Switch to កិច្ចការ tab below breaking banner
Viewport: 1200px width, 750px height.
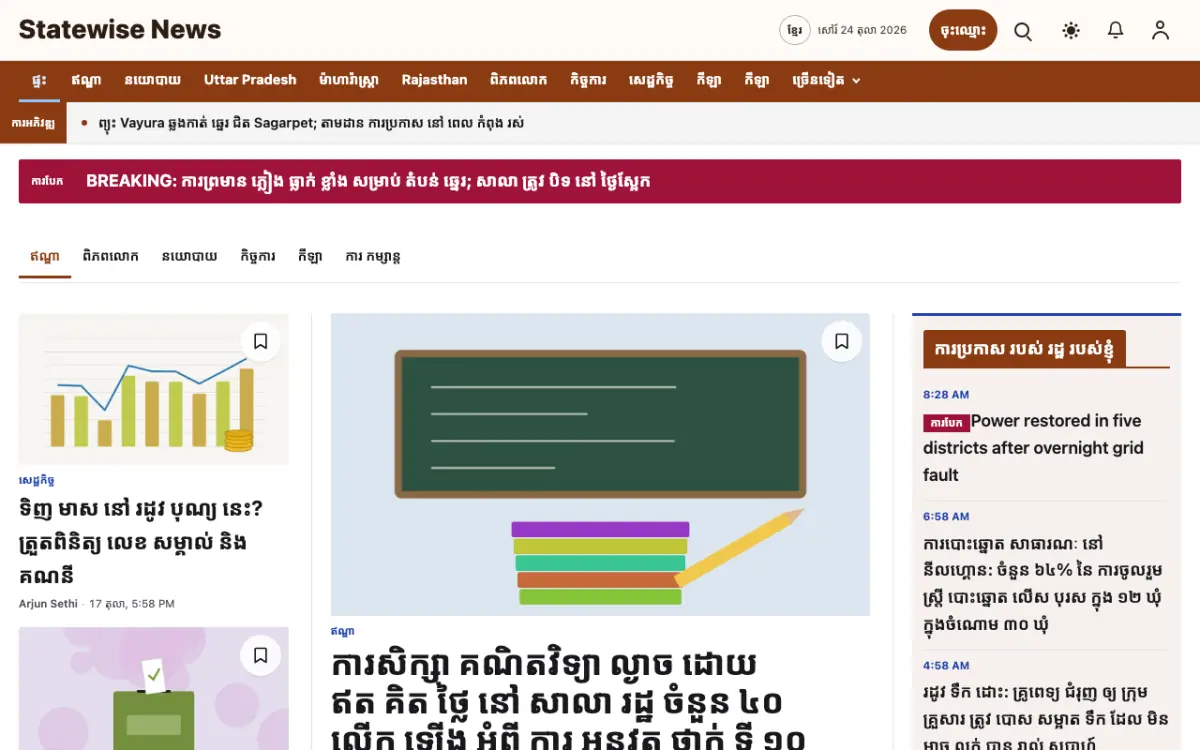[258, 256]
